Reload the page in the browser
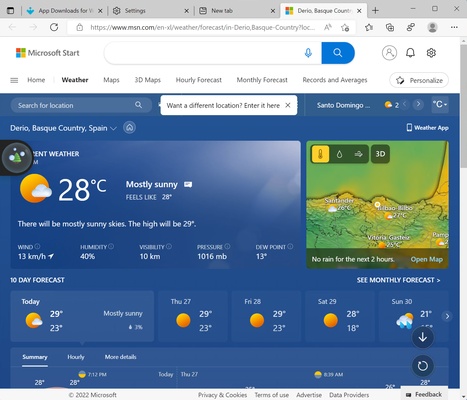467x400 pixels. coord(54,27)
